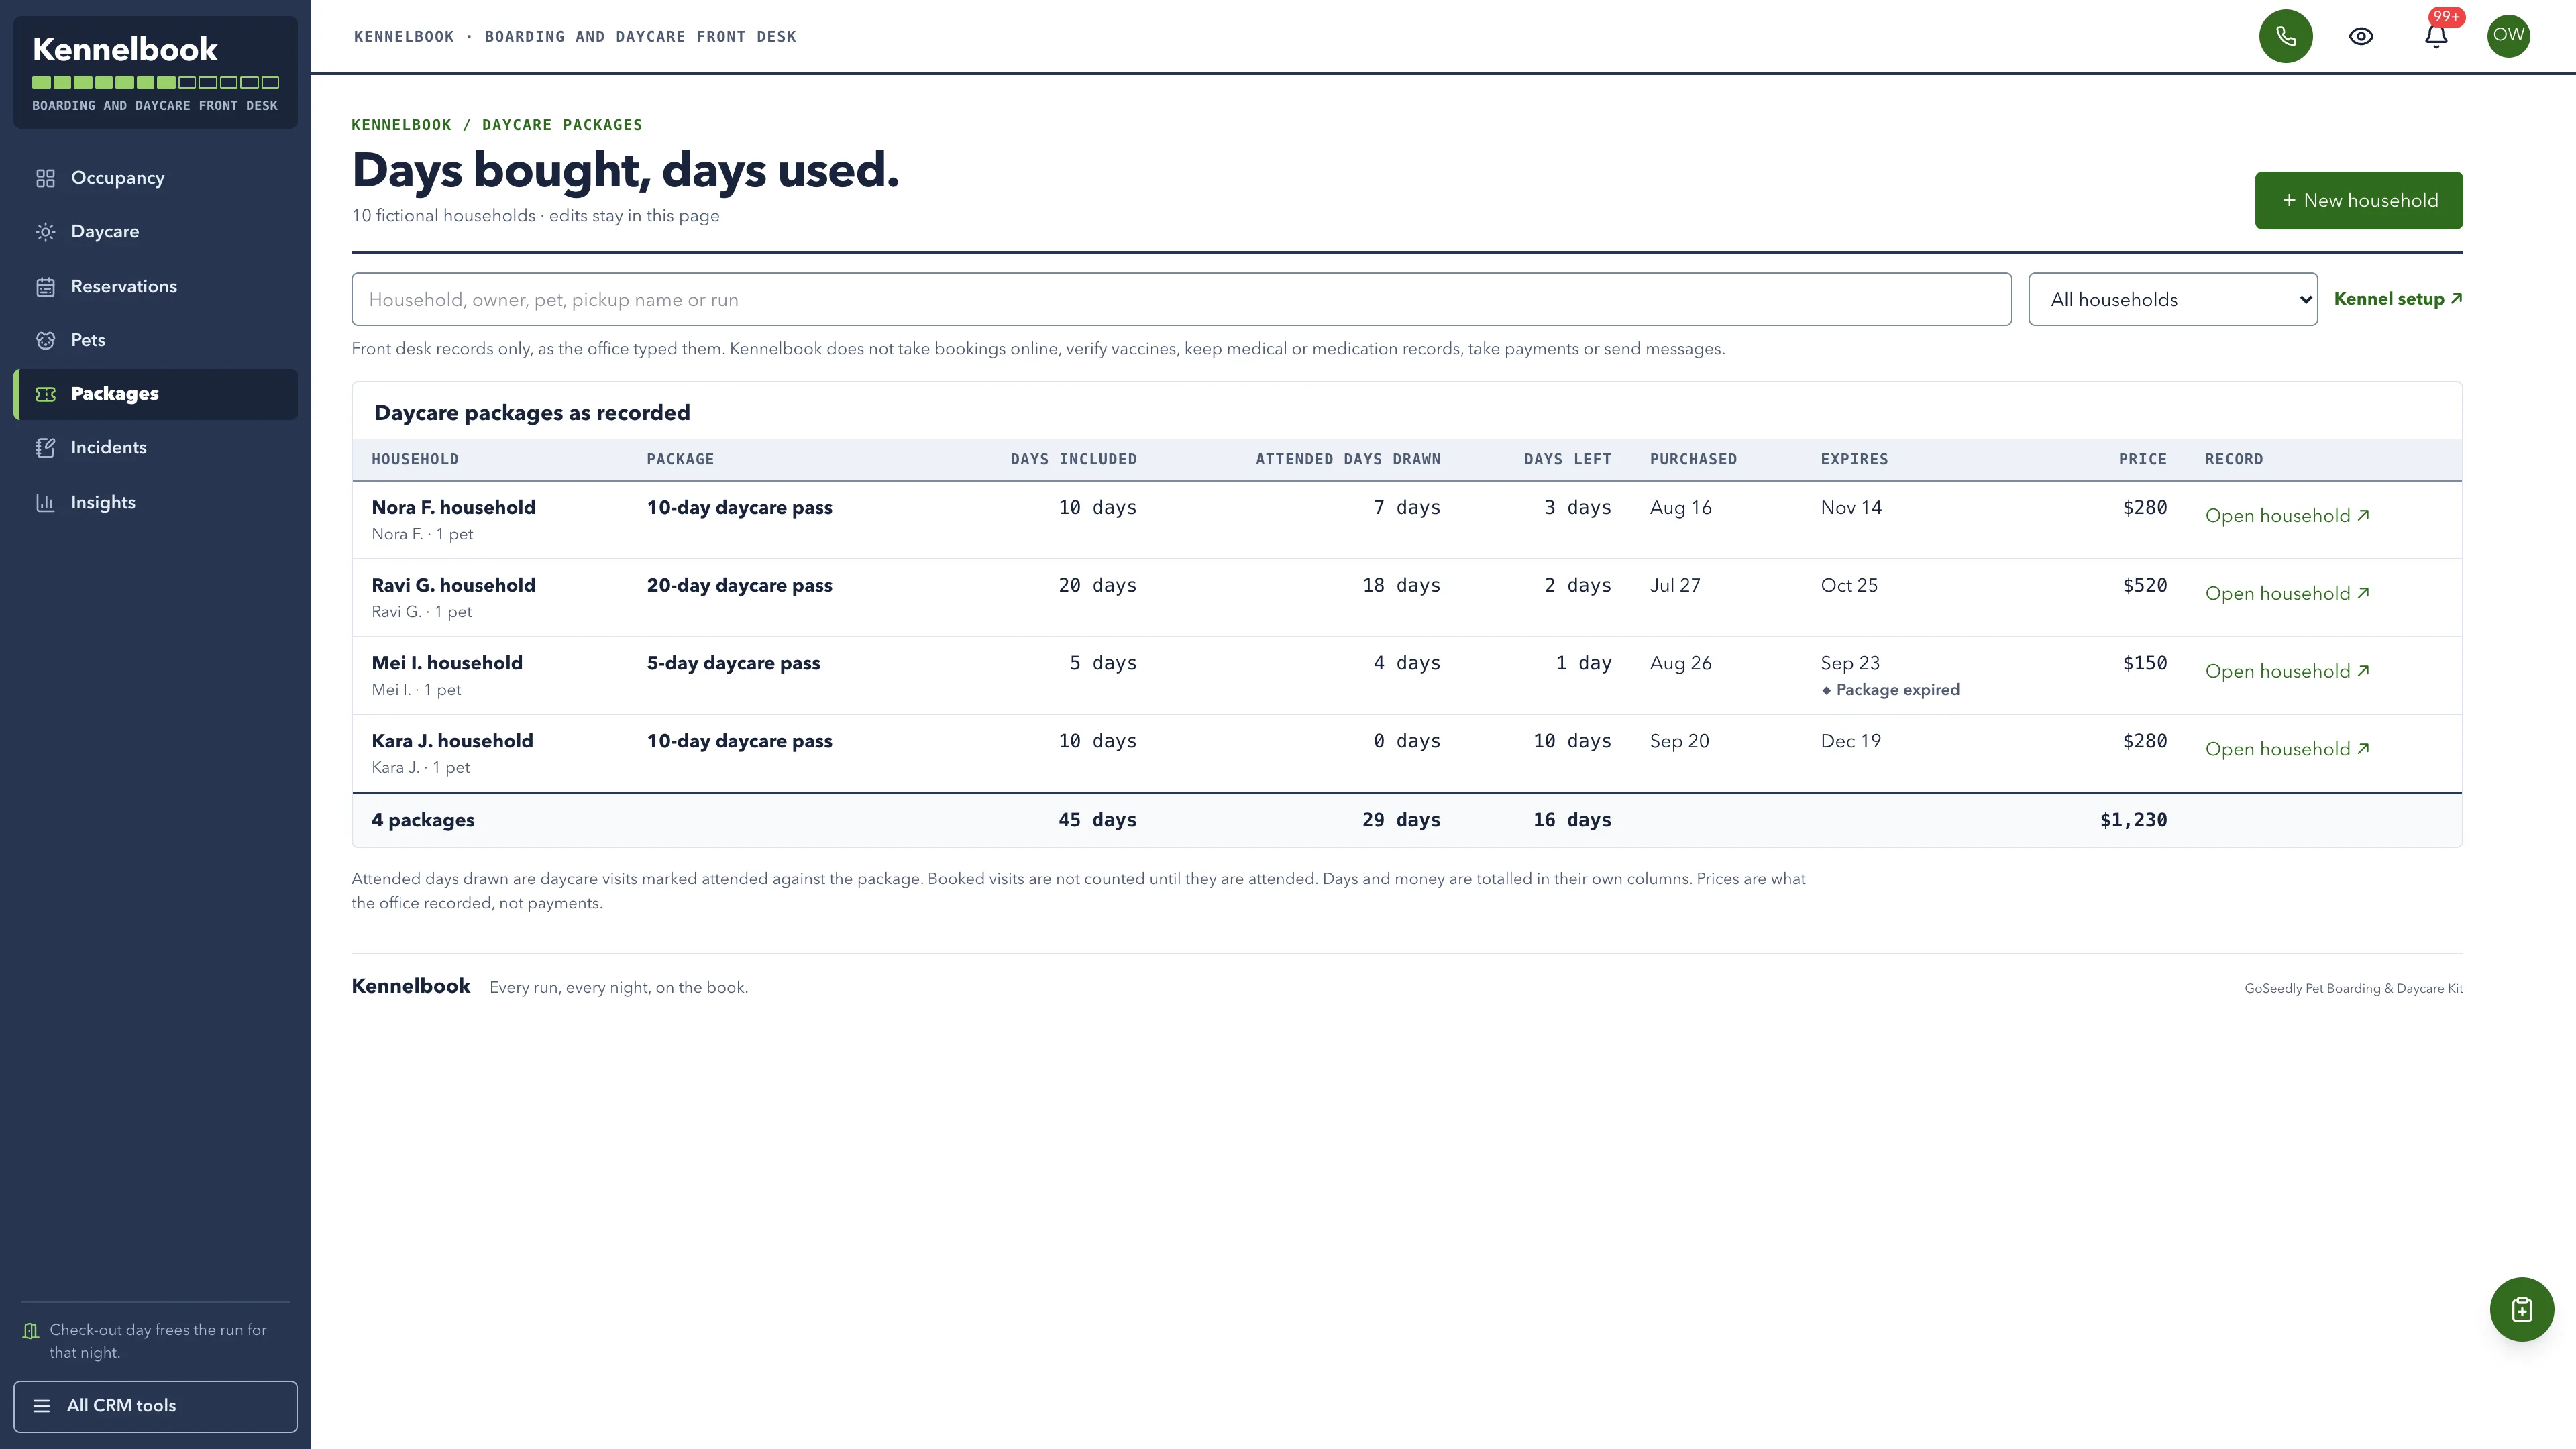Screen dimensions: 2576x1449
Task: Click the Kennelbook logo in sidebar
Action: (x=125, y=49)
